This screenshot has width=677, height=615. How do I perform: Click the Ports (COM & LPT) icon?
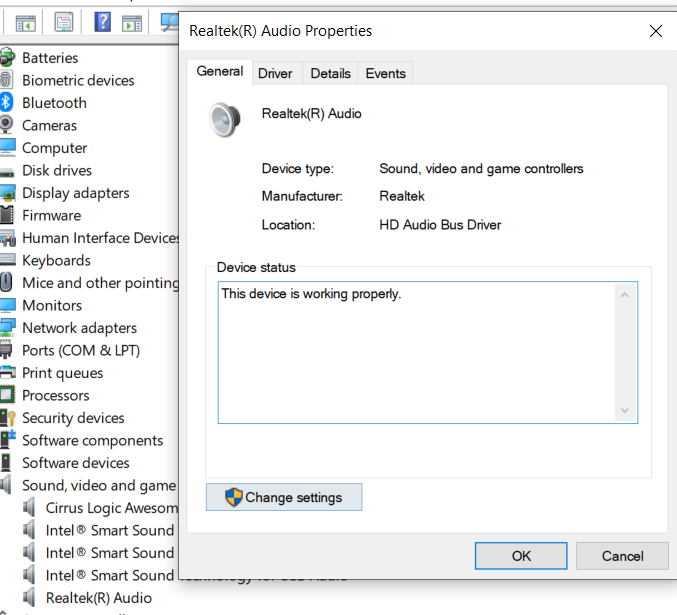(x=6, y=350)
